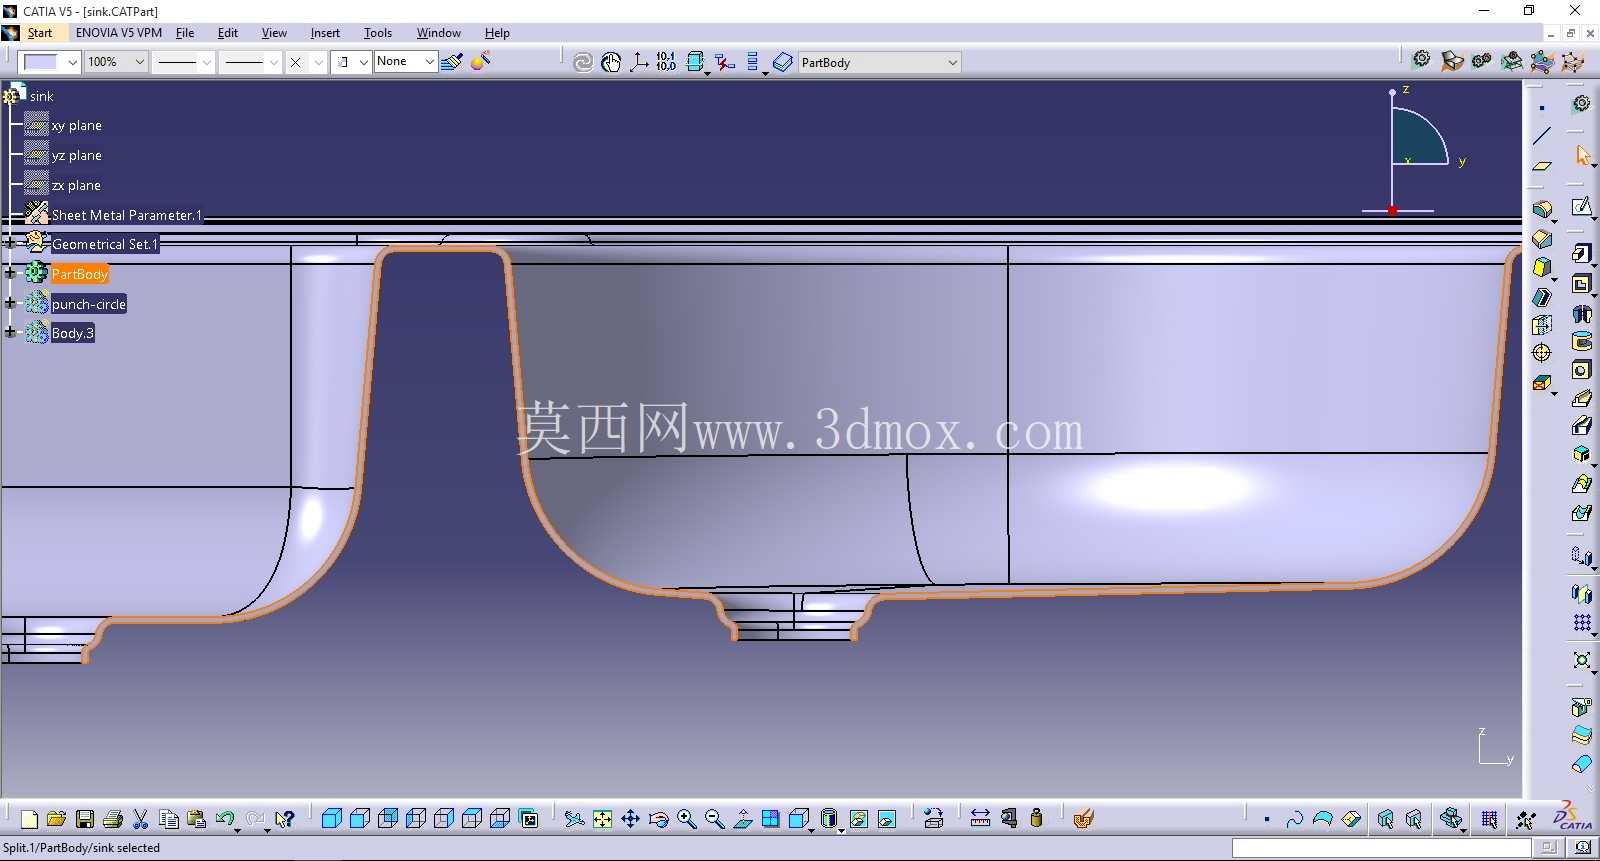Click the Painter brush icon

tap(452, 62)
